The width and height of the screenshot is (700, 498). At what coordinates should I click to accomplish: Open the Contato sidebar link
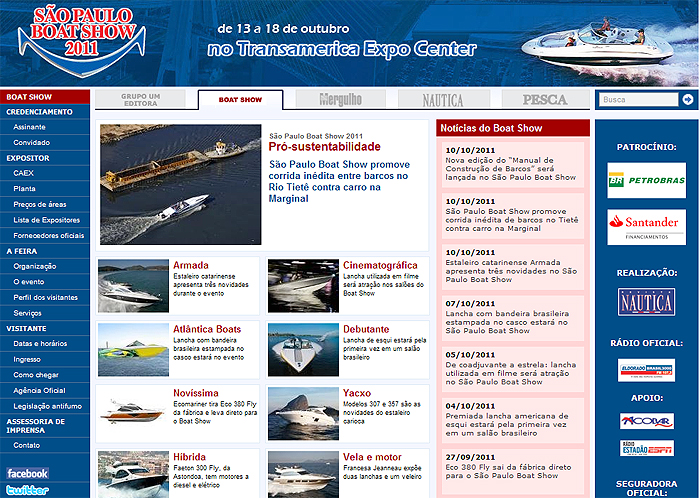coord(27,445)
